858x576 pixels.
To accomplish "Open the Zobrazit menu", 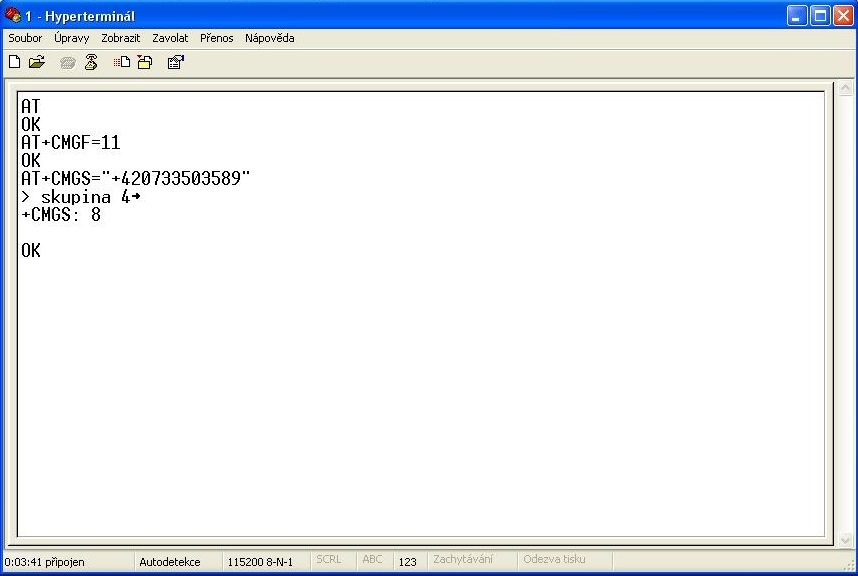I will [x=120, y=38].
